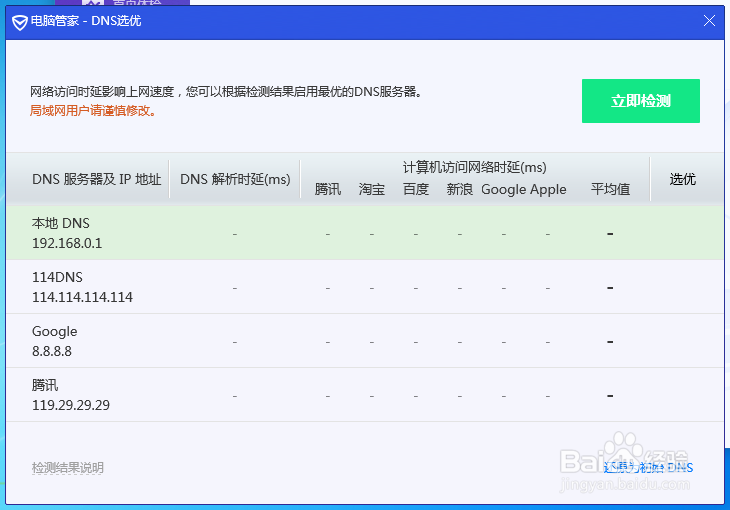Click the 平均值 column header
Image resolution: width=730 pixels, height=510 pixels.
(610, 190)
